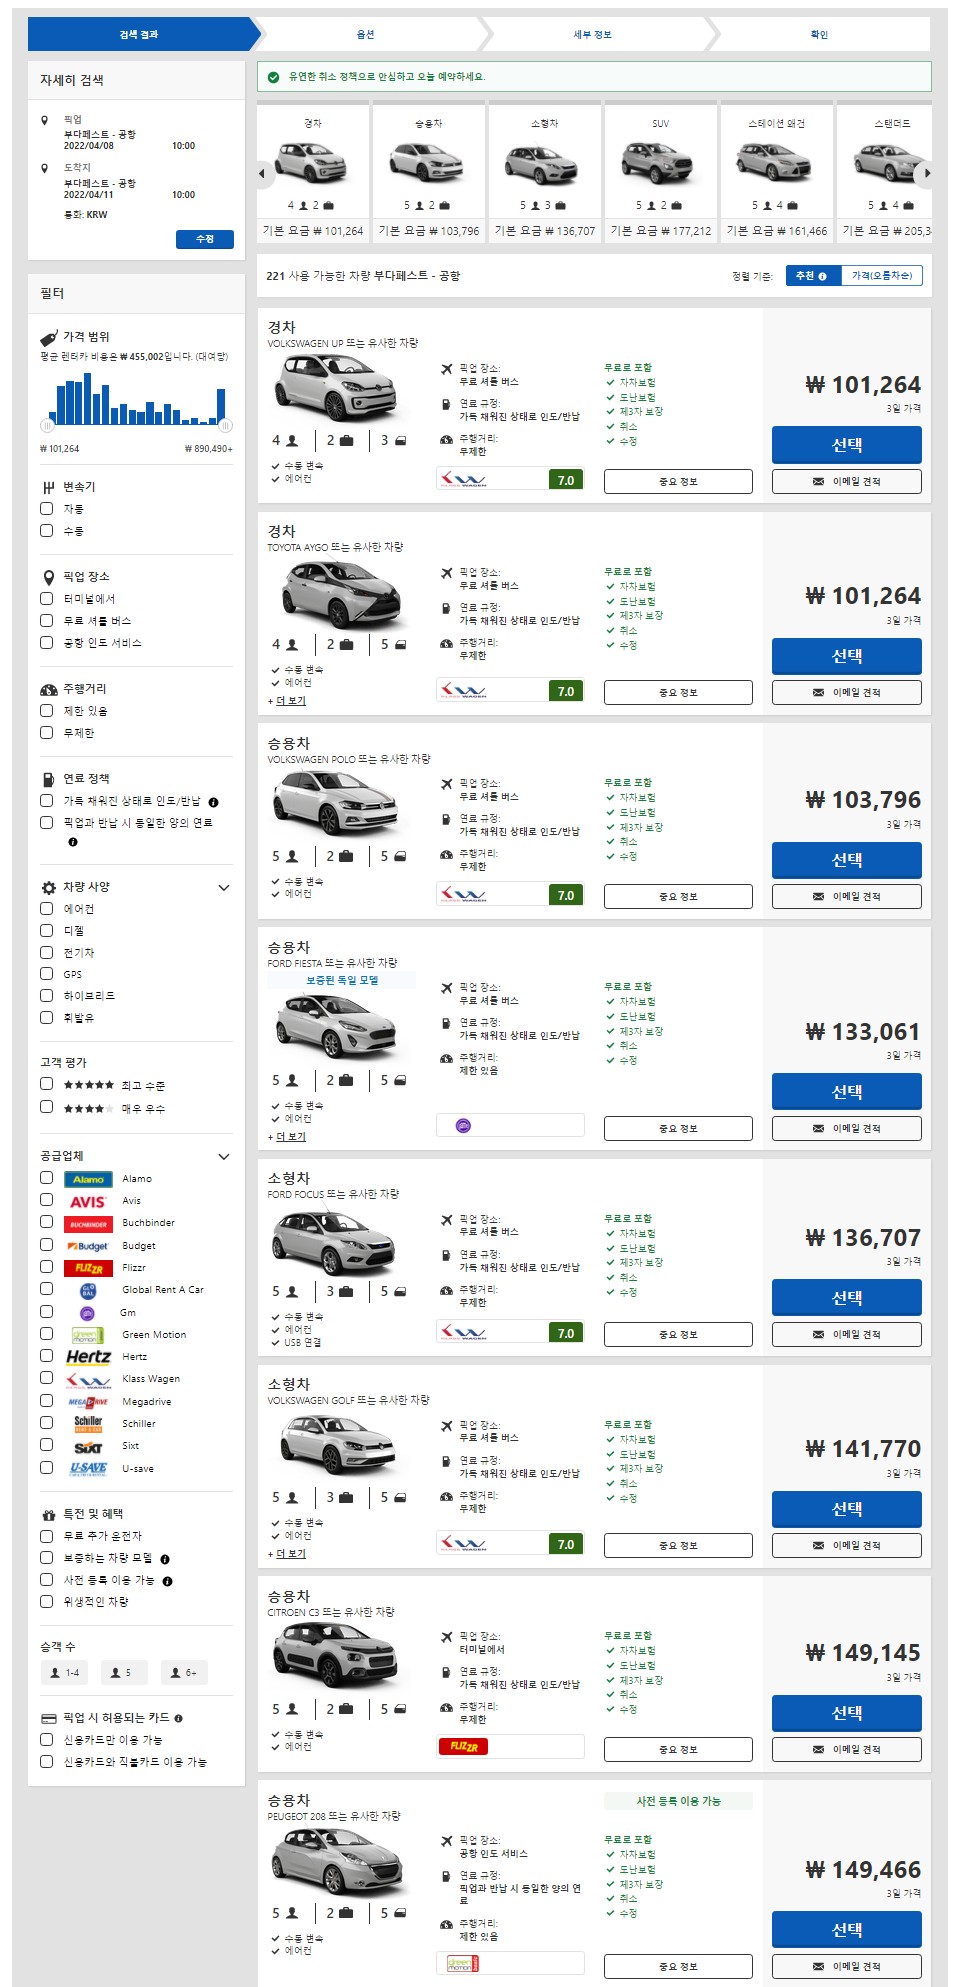
Task: Click 이메일 견적 for the Toyota Aygo
Action: pyautogui.click(x=846, y=692)
